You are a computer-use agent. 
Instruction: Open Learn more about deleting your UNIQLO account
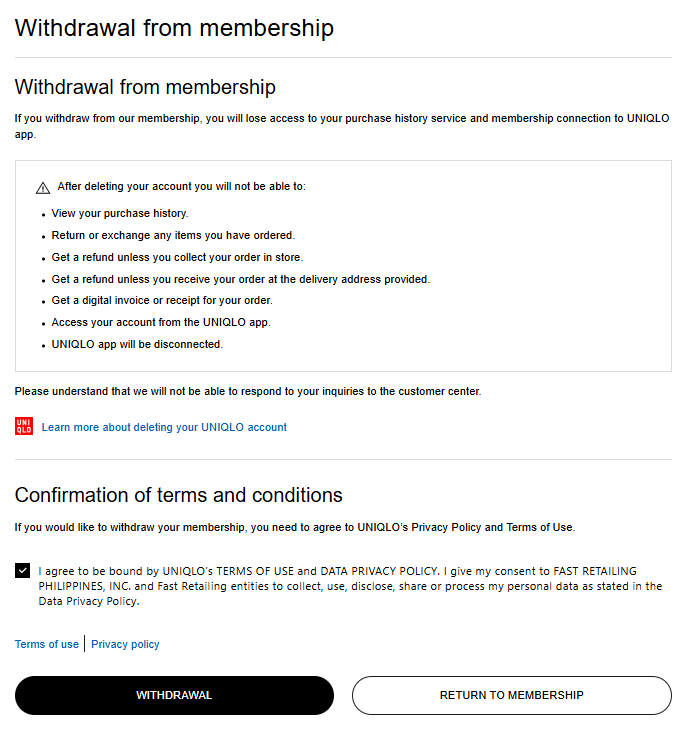click(x=164, y=427)
